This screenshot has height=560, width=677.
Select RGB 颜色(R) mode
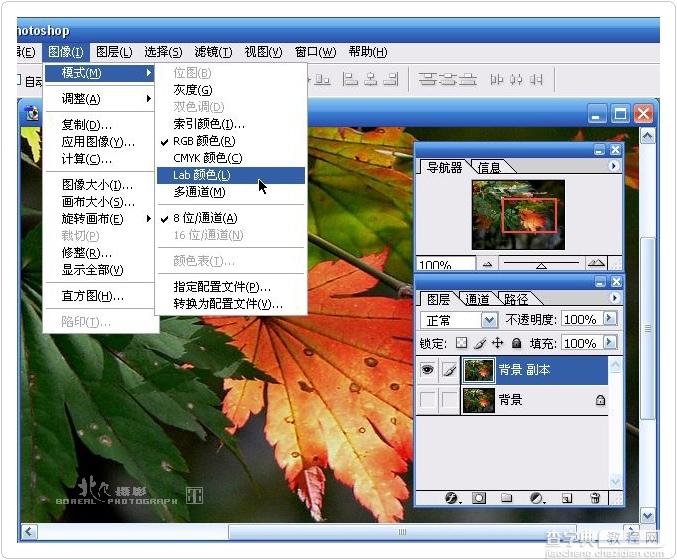[x=231, y=141]
